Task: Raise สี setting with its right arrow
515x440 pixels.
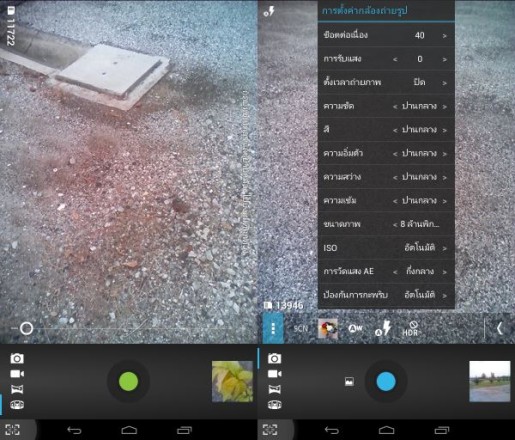Action: [445, 130]
